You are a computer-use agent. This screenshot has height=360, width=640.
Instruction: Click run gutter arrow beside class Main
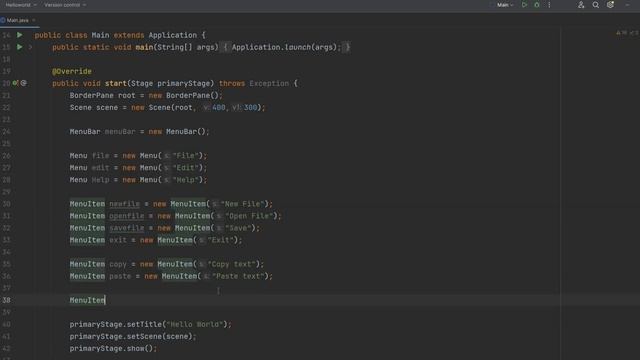[x=20, y=35]
